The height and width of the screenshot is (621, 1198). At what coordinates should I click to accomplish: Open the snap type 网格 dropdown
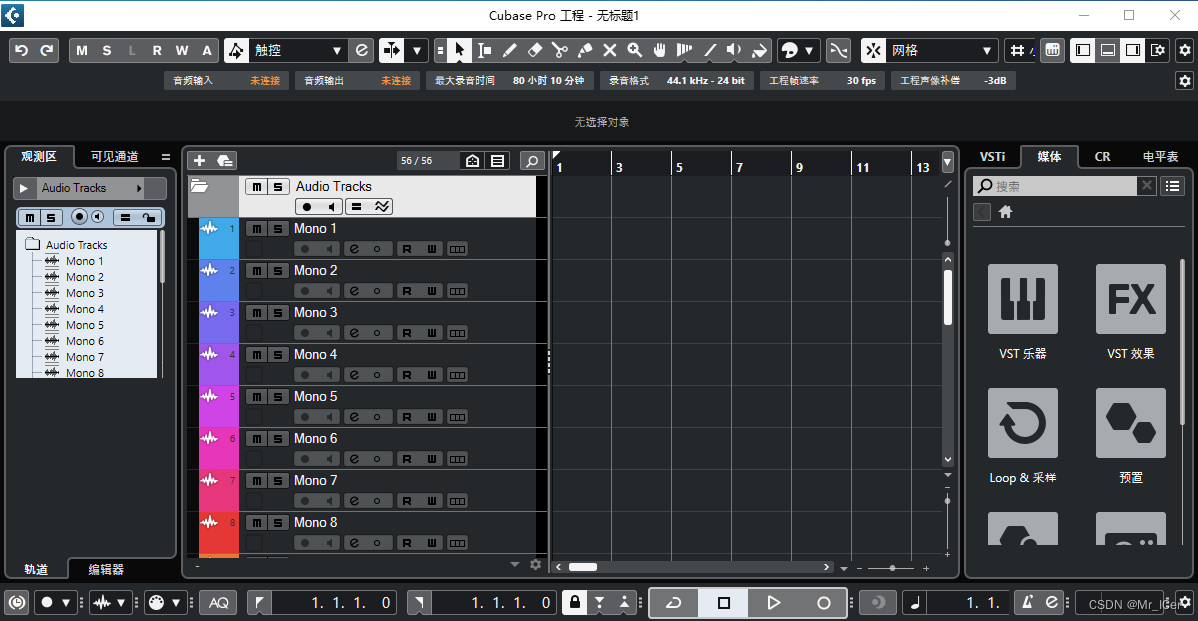[941, 50]
